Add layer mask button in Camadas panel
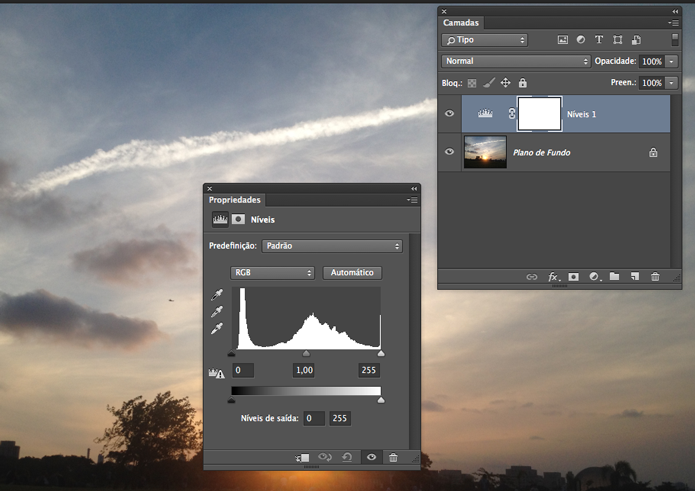This screenshot has width=695, height=491. click(x=574, y=277)
